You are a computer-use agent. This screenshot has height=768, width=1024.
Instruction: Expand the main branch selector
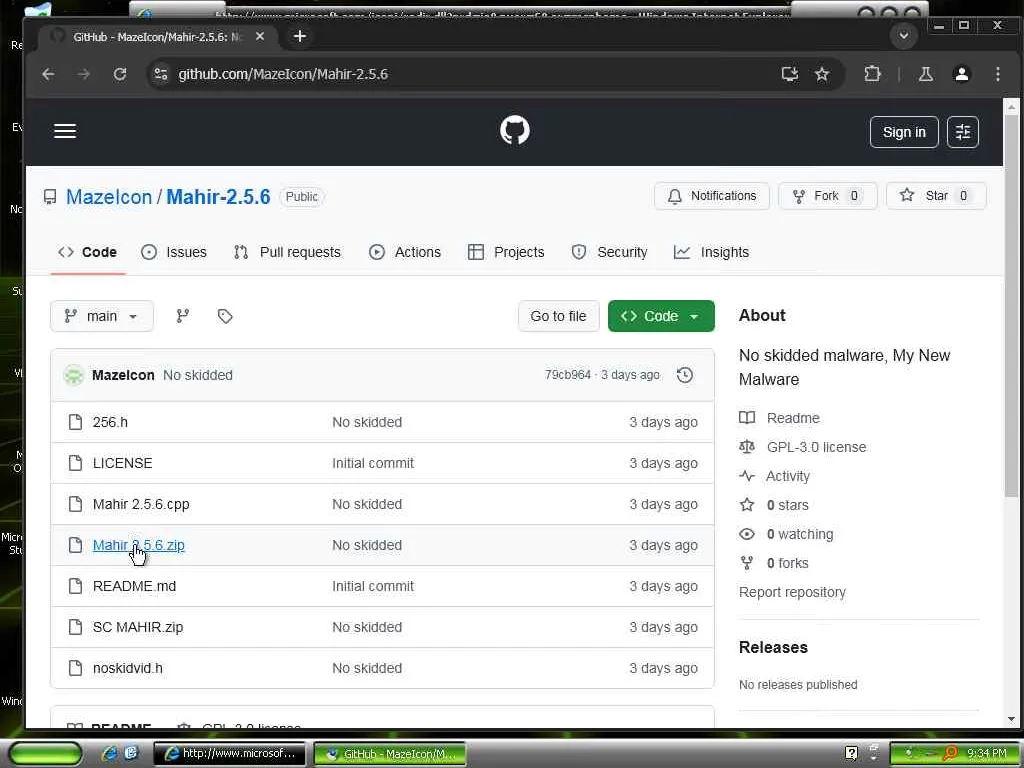tap(102, 316)
